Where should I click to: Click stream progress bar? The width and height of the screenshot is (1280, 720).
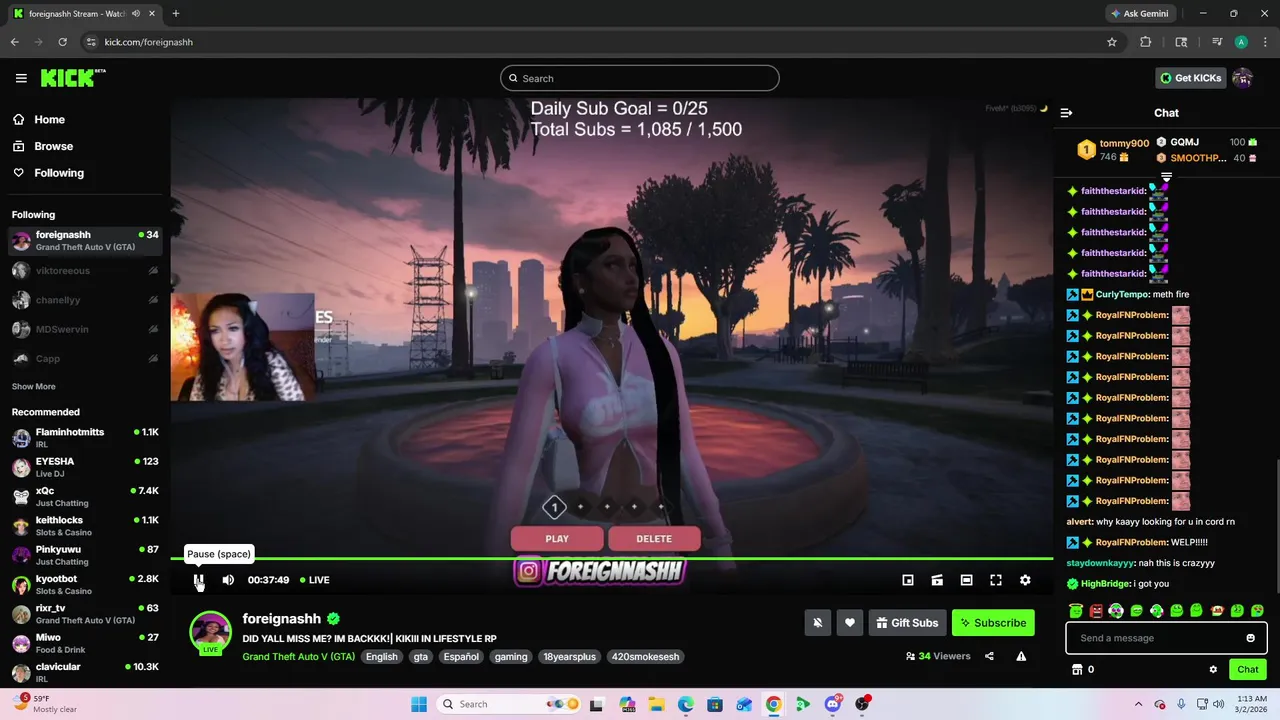pos(612,559)
